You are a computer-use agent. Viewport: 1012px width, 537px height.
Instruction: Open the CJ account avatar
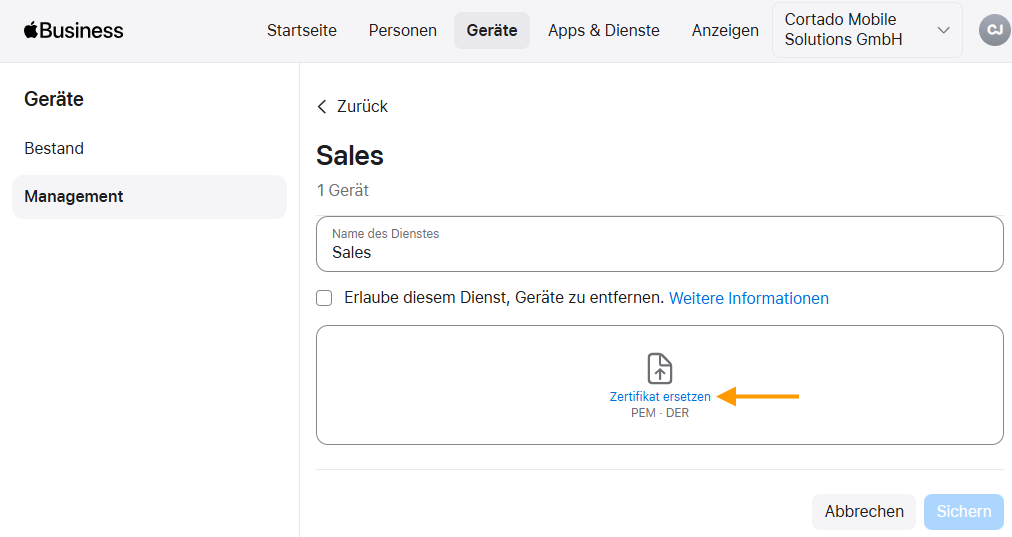click(995, 30)
